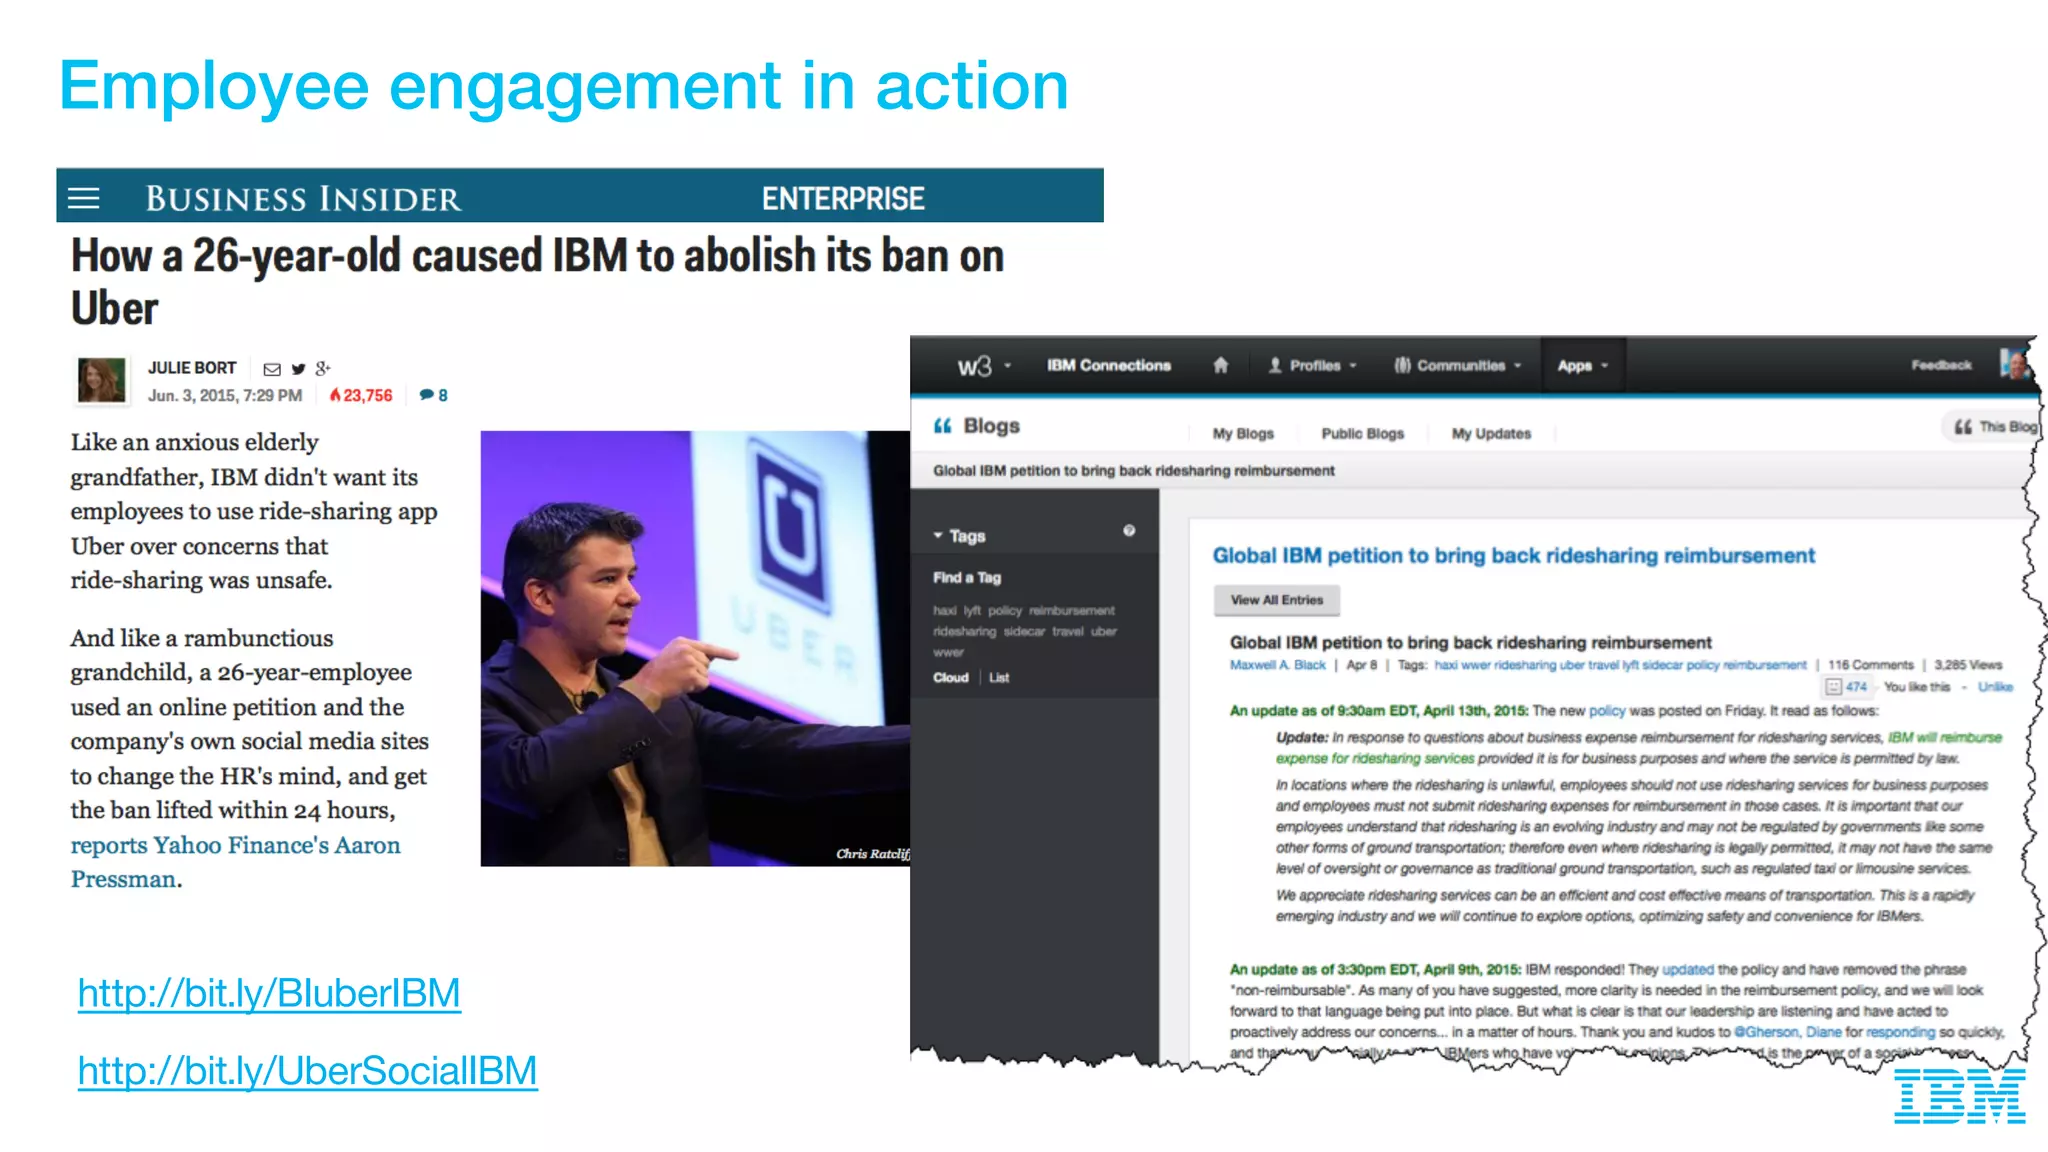Open the ENTERPRISE section in Business Insider
Screen dimensions: 2048x1152
[843, 199]
